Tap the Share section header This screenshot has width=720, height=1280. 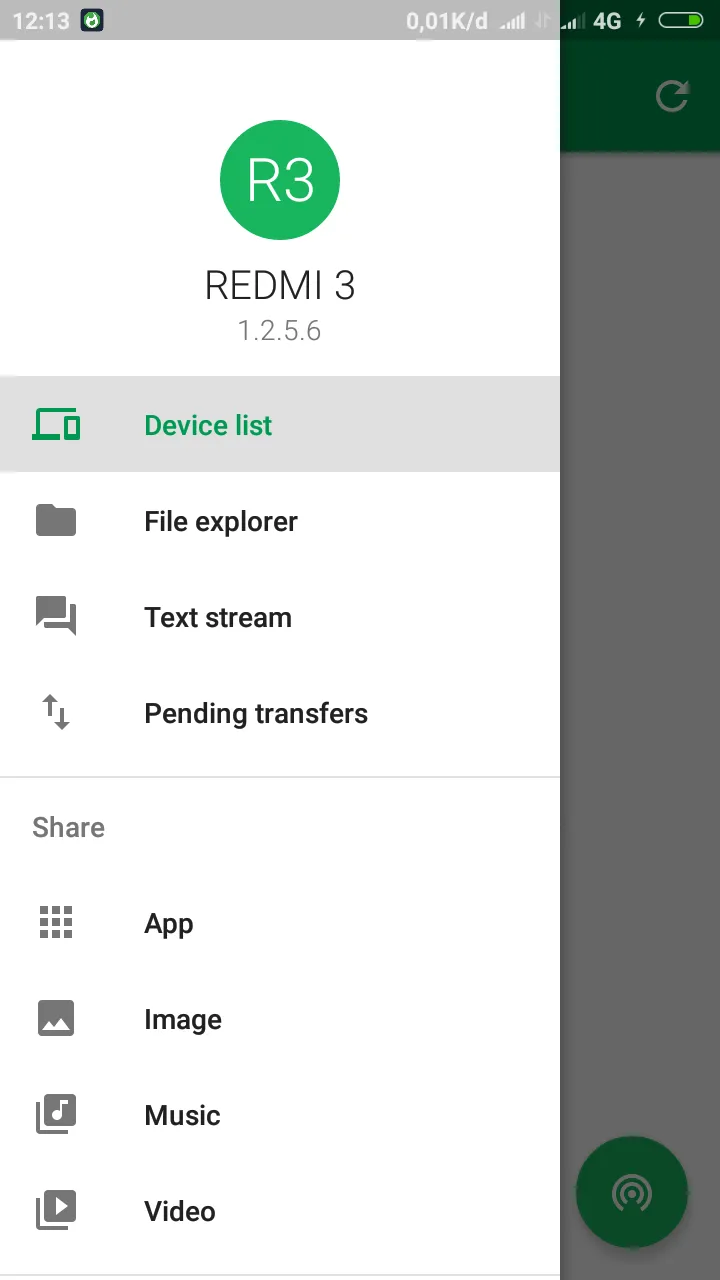tap(68, 827)
